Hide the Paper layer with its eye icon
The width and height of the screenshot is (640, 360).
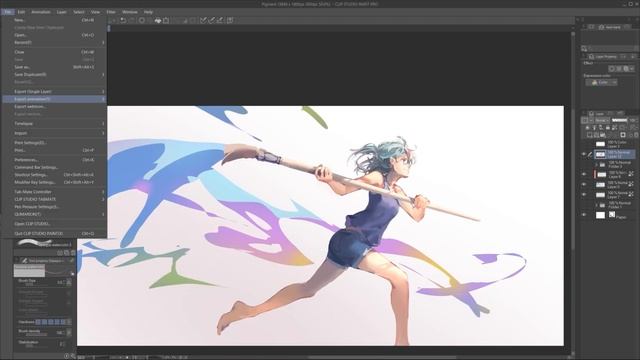pos(584,214)
